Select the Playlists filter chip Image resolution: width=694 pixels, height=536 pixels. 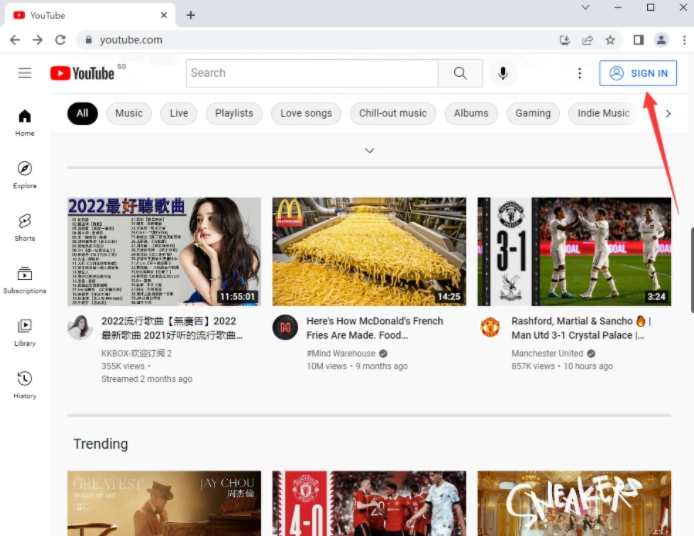(x=234, y=113)
